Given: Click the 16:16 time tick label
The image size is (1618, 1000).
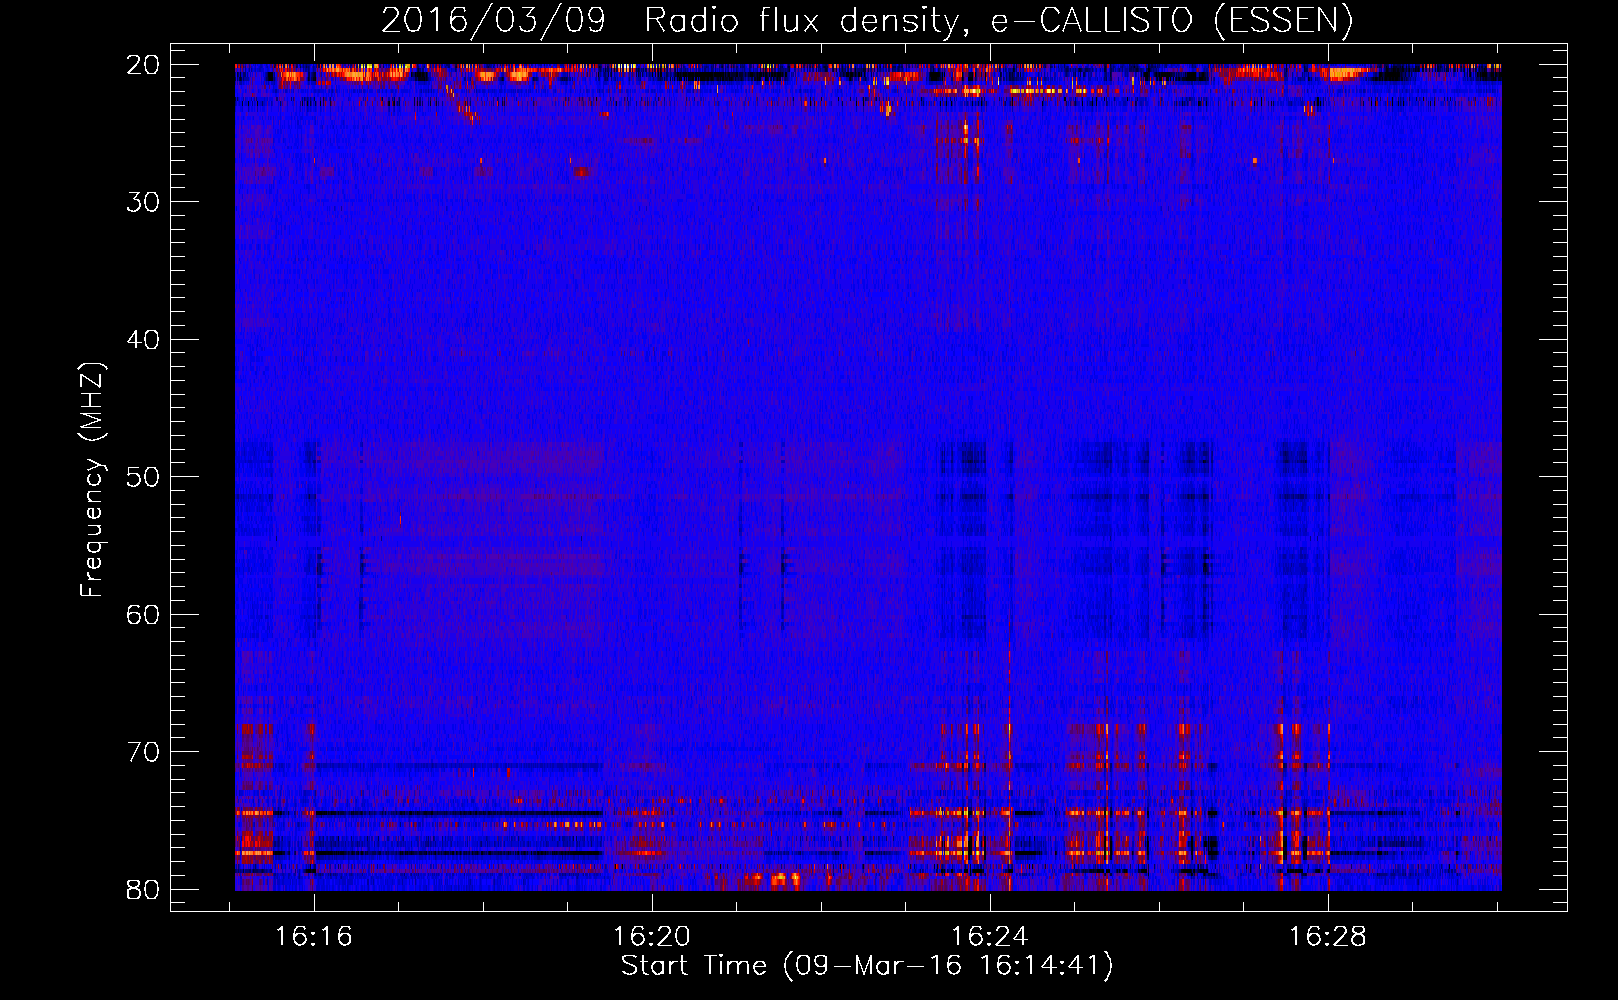Looking at the screenshot, I should (314, 937).
